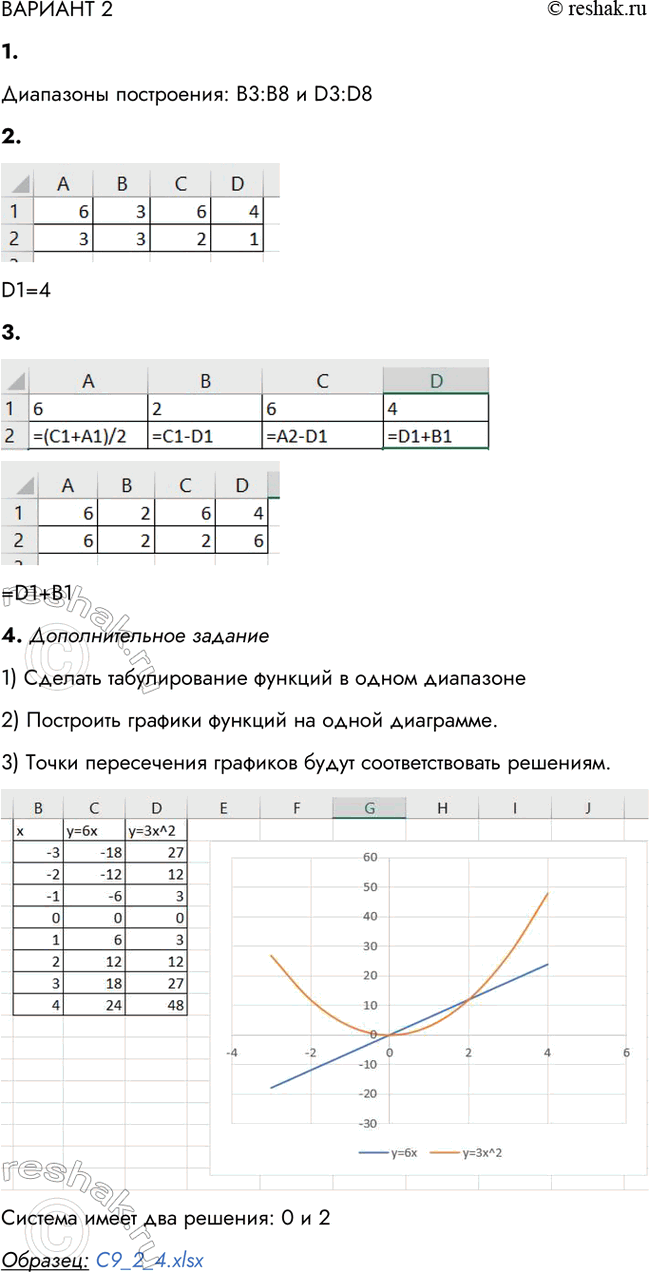
Task: Click the -4 label on chart horizontal axis
Action: click(232, 1052)
